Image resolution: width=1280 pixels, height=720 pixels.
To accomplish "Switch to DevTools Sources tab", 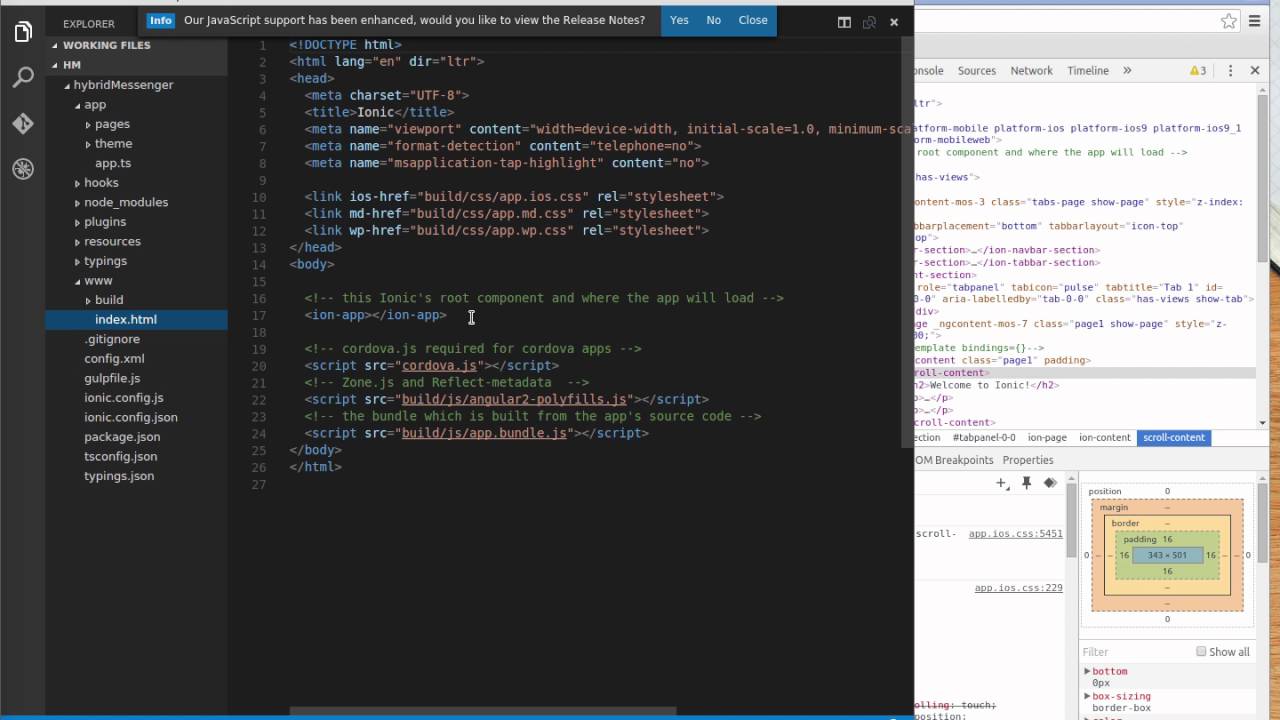I will [977, 70].
